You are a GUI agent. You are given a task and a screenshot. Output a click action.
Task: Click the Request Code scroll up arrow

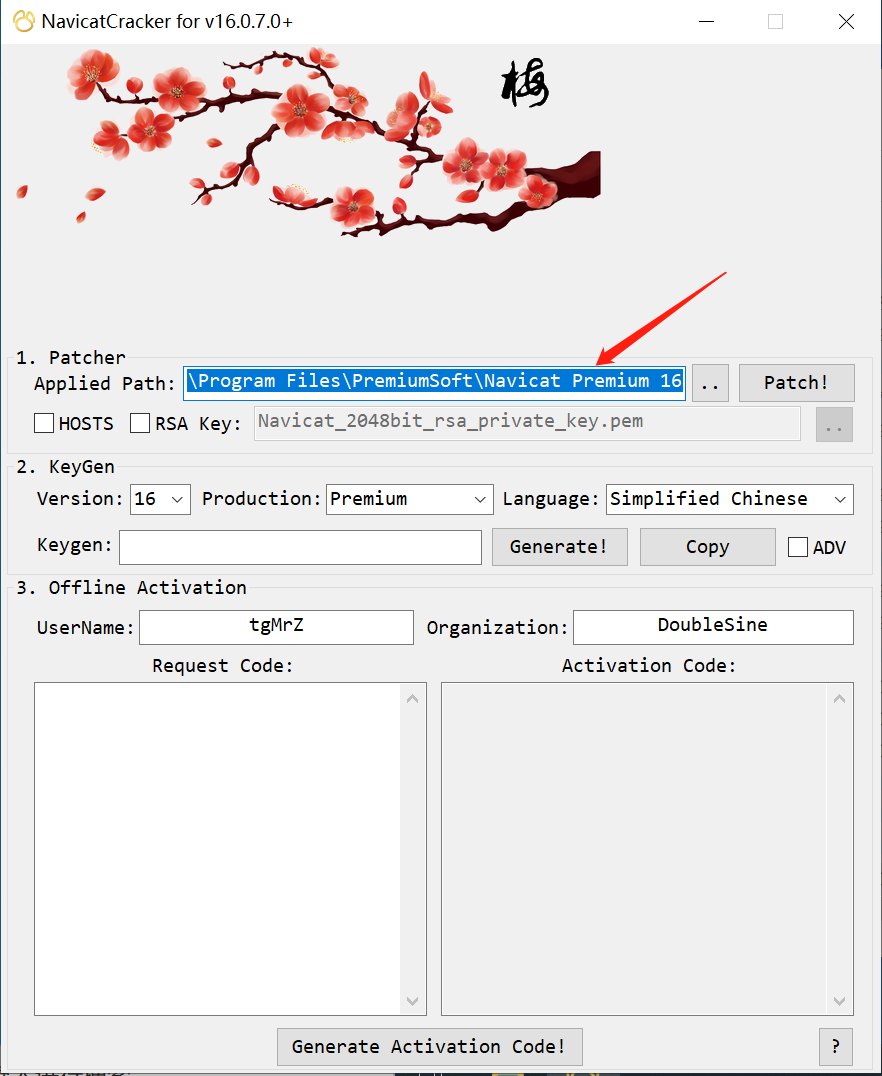[413, 698]
